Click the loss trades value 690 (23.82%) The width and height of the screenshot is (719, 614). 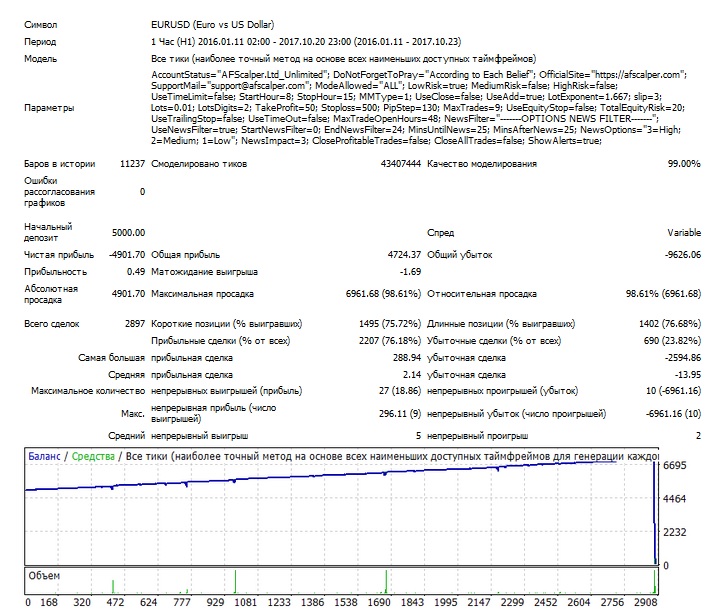(672, 341)
